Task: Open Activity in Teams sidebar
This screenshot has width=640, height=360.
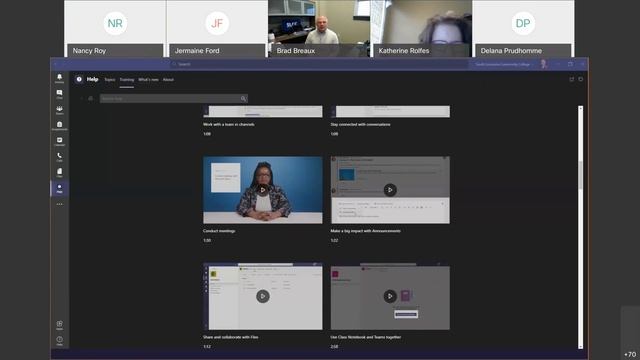Action: point(60,78)
